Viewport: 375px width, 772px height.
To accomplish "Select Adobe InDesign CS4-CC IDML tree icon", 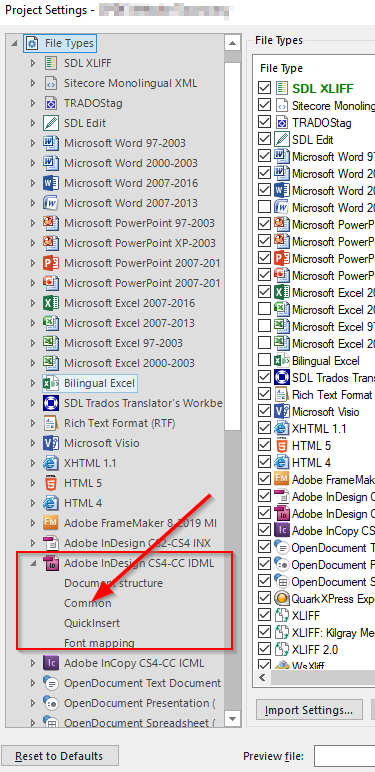I will 50,563.
